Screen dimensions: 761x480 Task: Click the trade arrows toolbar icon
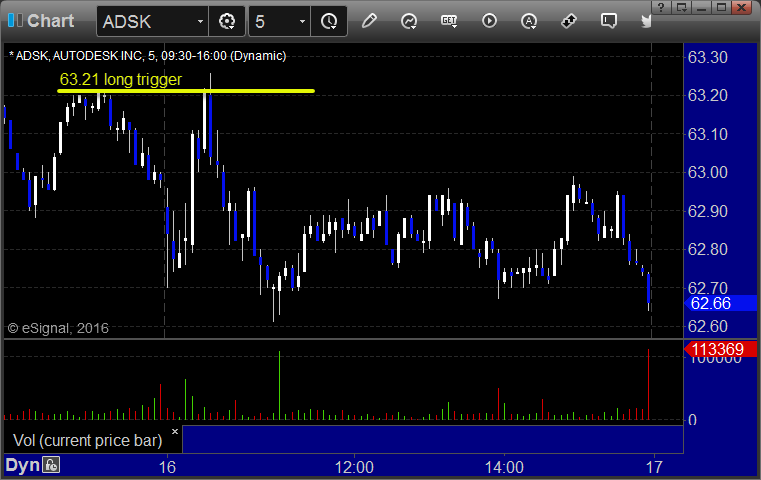[x=568, y=21]
